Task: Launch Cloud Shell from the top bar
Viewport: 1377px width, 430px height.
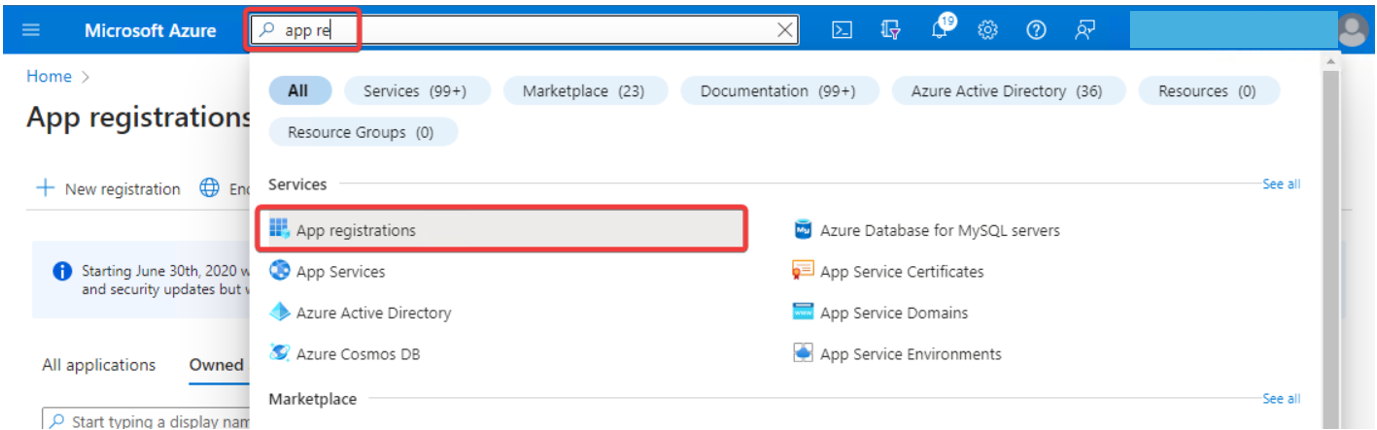Action: click(842, 30)
